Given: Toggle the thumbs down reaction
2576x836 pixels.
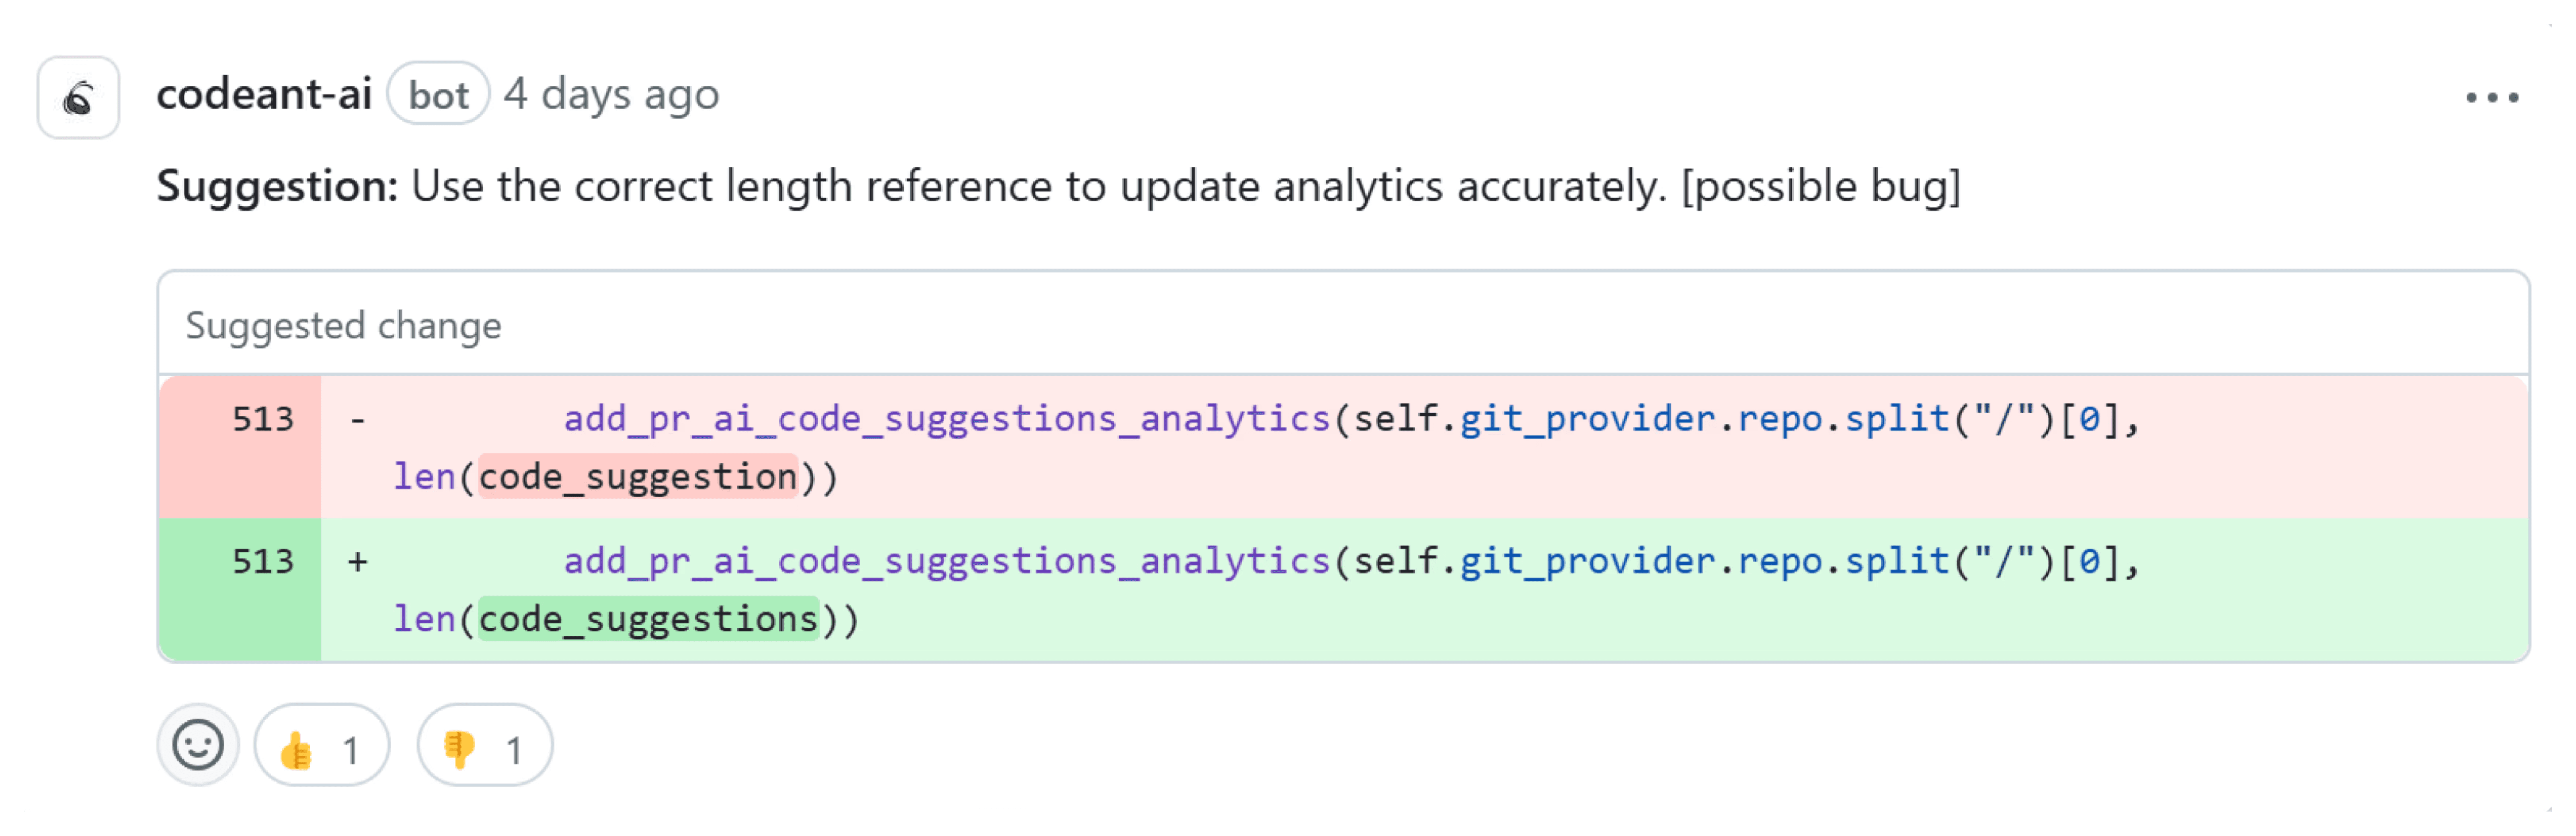Looking at the screenshot, I should click(x=484, y=748).
